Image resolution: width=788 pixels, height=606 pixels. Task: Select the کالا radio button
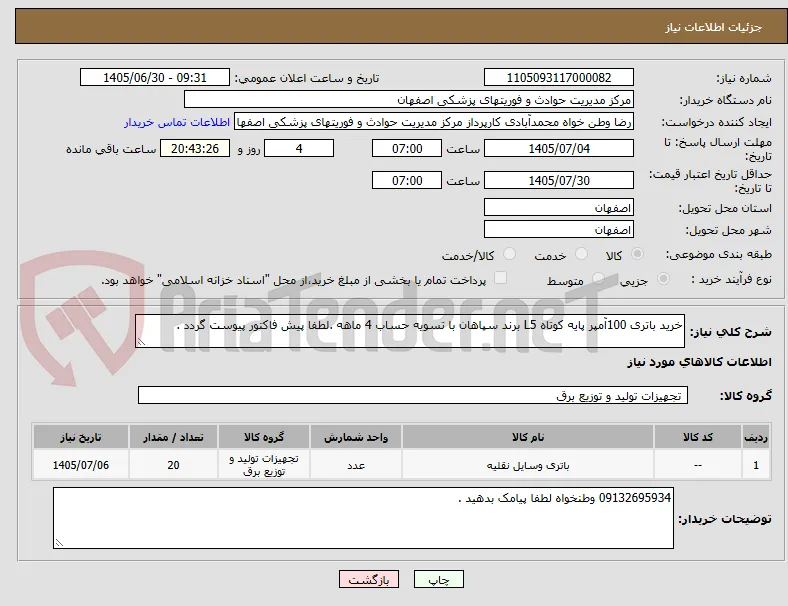[637, 254]
